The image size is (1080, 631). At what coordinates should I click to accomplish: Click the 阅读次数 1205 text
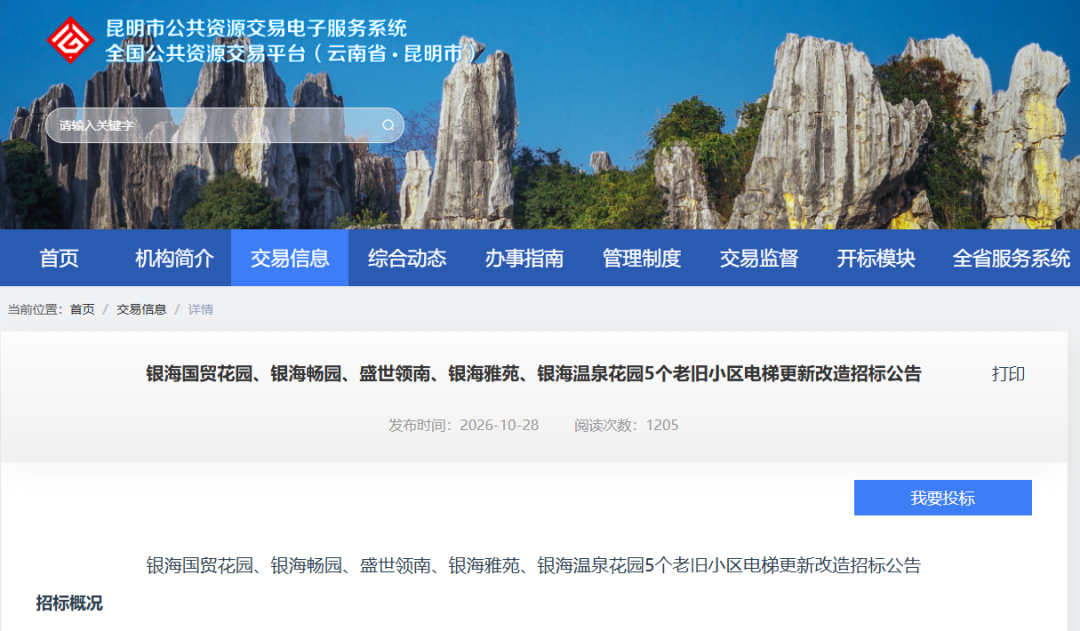pyautogui.click(x=626, y=425)
